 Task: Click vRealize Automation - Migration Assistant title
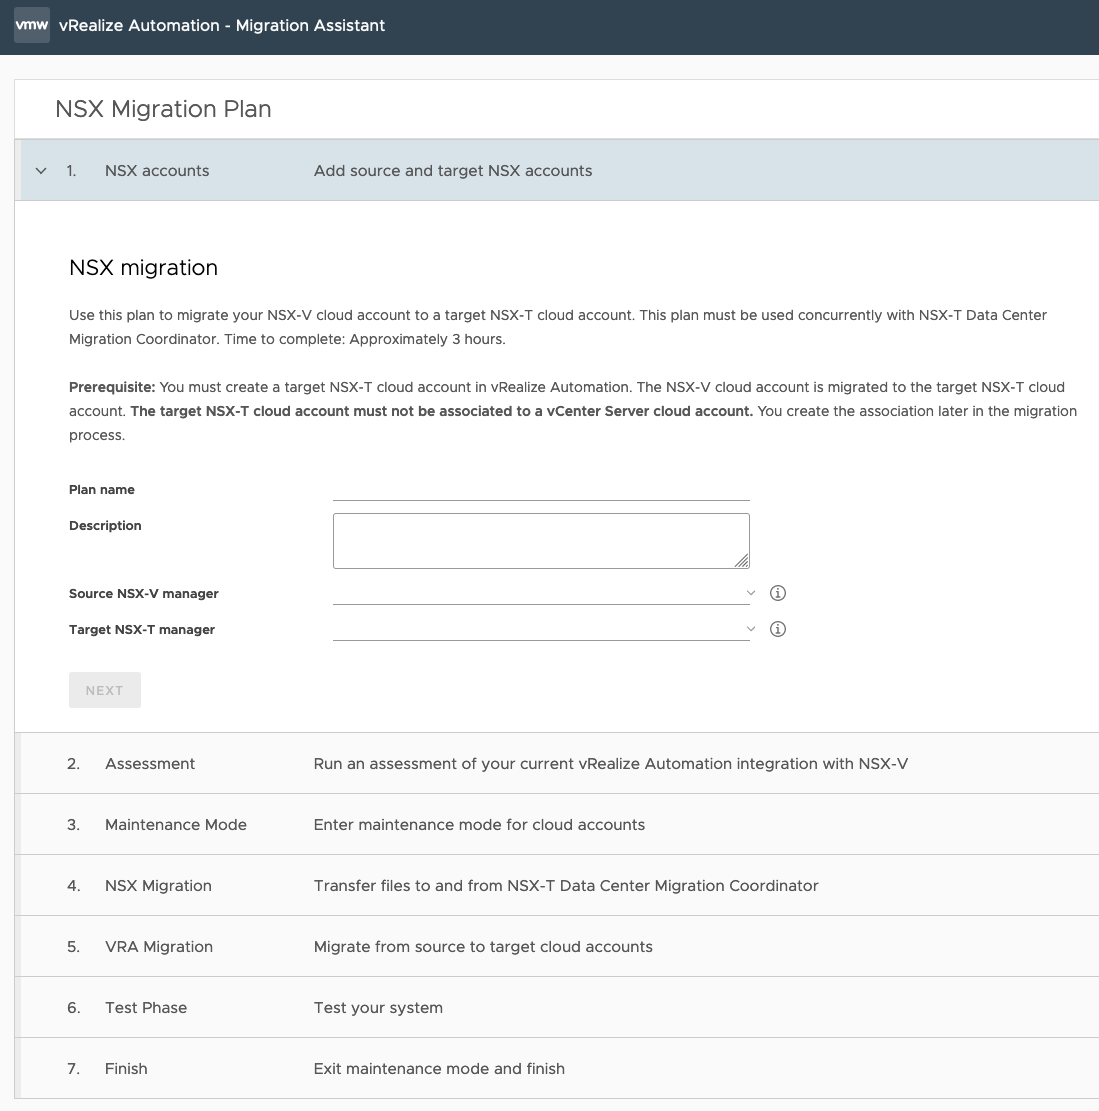[x=222, y=26]
